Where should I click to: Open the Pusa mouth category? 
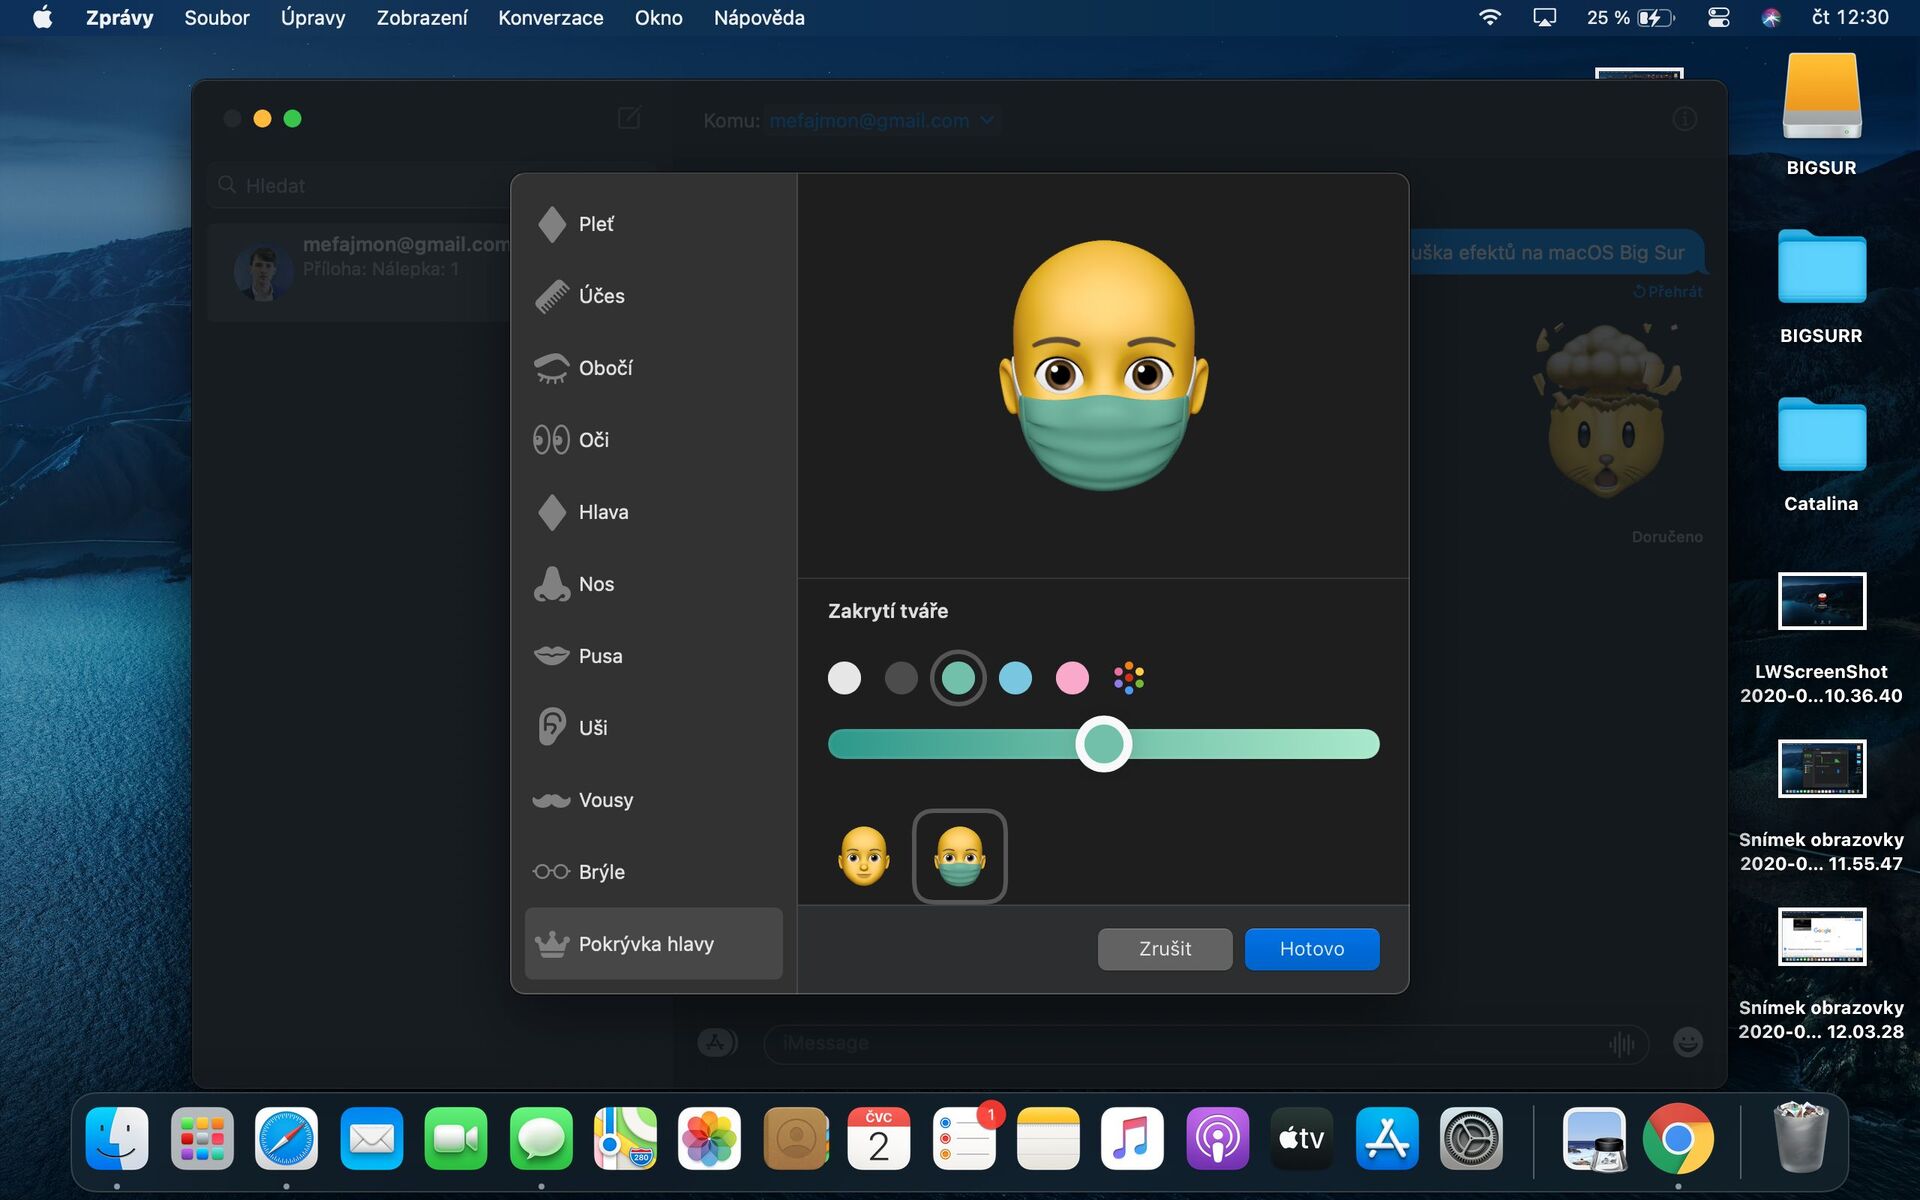click(599, 656)
